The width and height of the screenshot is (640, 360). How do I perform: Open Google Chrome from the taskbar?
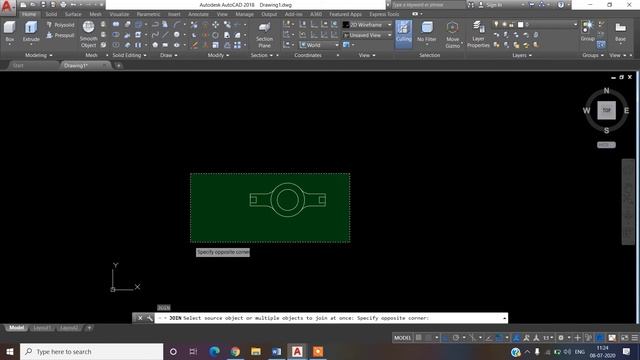click(235, 351)
